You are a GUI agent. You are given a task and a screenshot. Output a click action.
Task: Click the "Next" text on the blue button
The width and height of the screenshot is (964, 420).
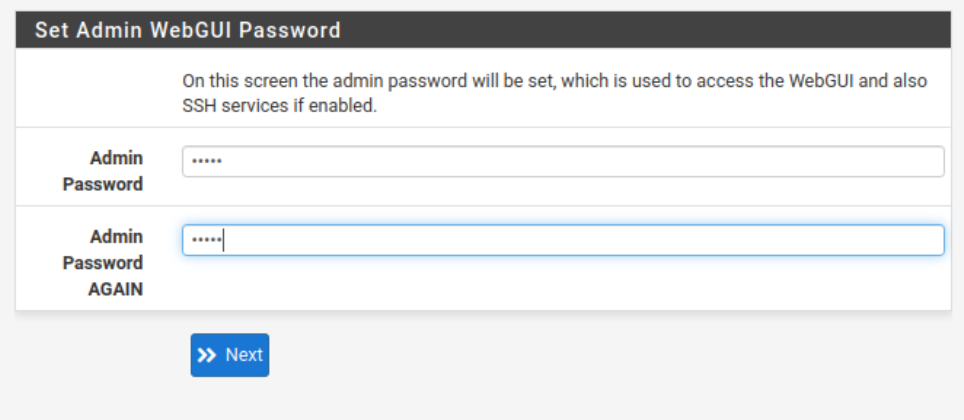click(244, 355)
